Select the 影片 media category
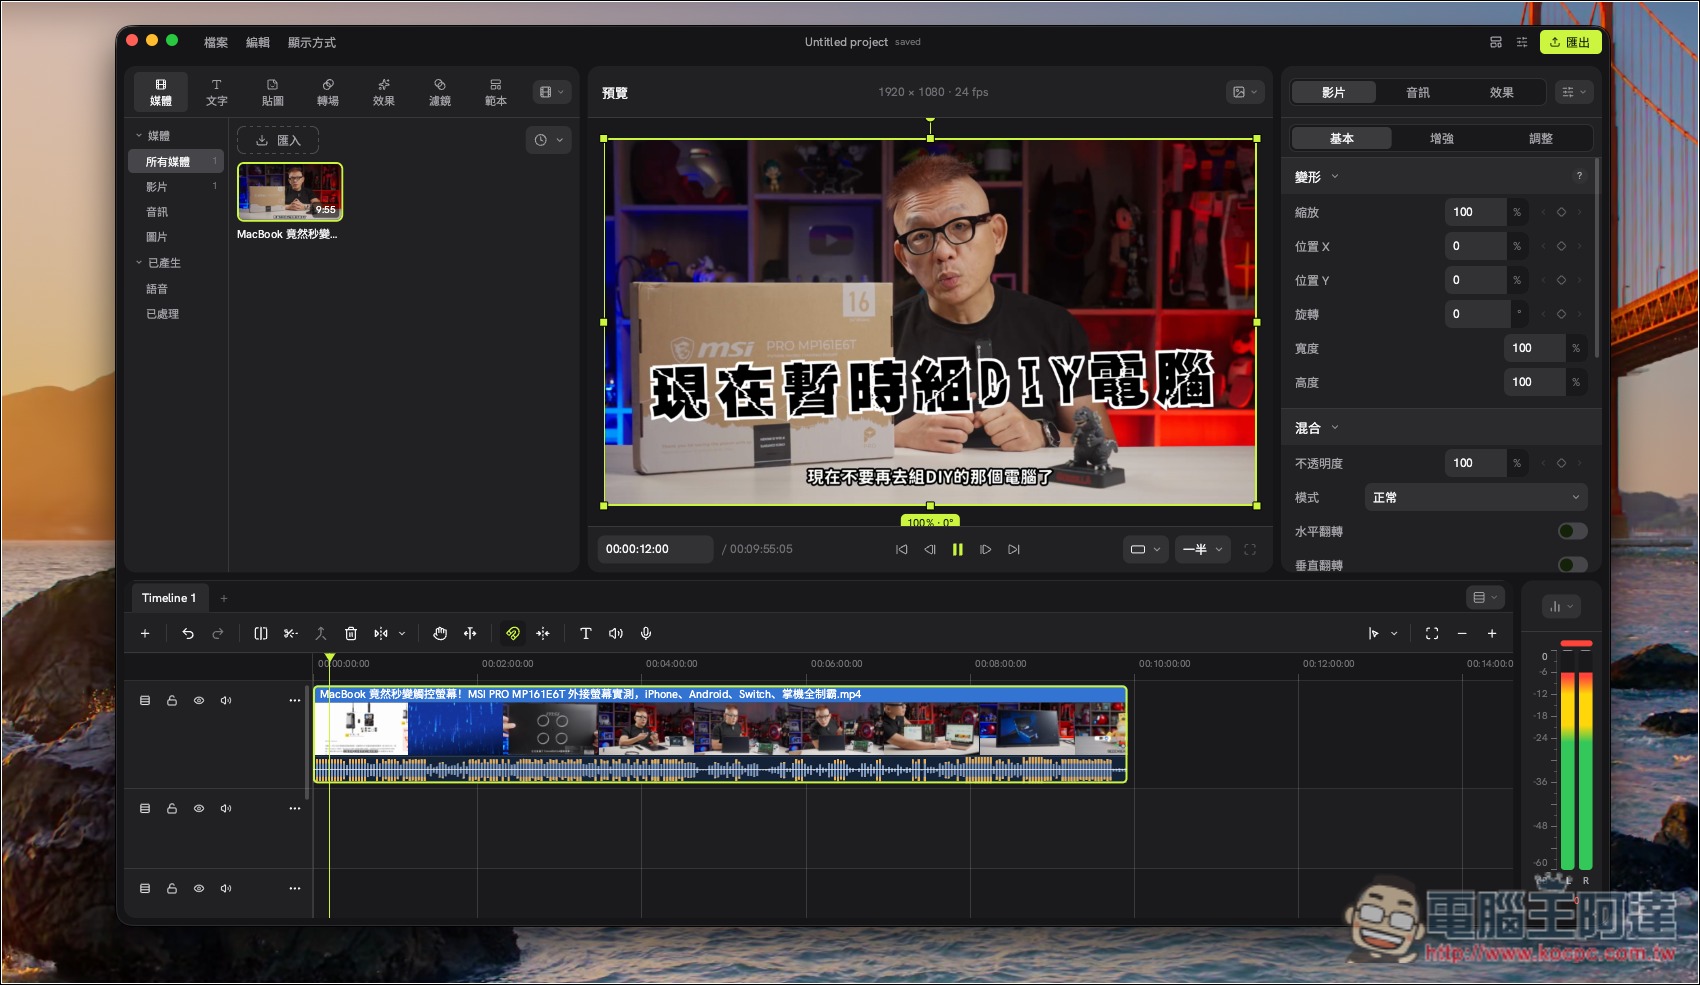This screenshot has height=985, width=1700. (175, 187)
